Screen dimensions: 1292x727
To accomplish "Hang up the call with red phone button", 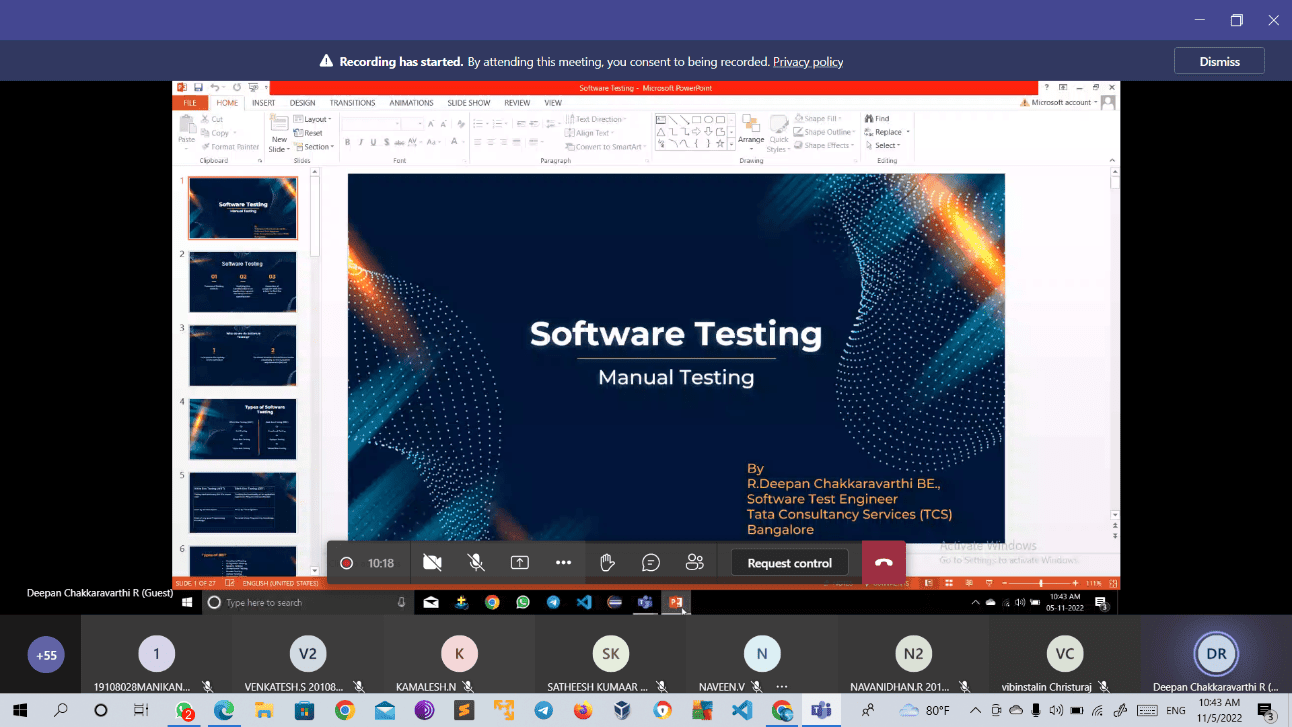I will point(883,563).
